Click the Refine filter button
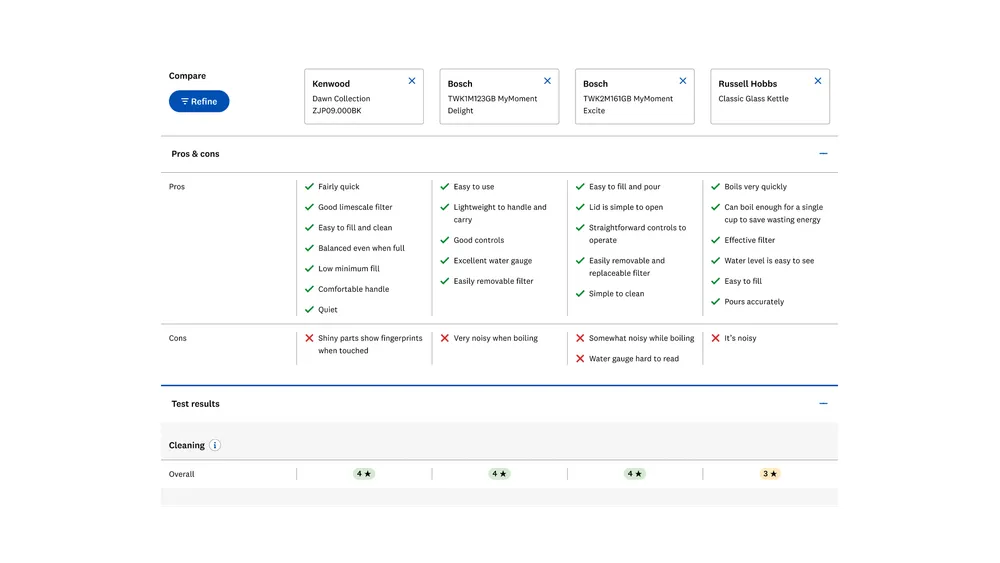The image size is (1000, 563). click(x=199, y=101)
